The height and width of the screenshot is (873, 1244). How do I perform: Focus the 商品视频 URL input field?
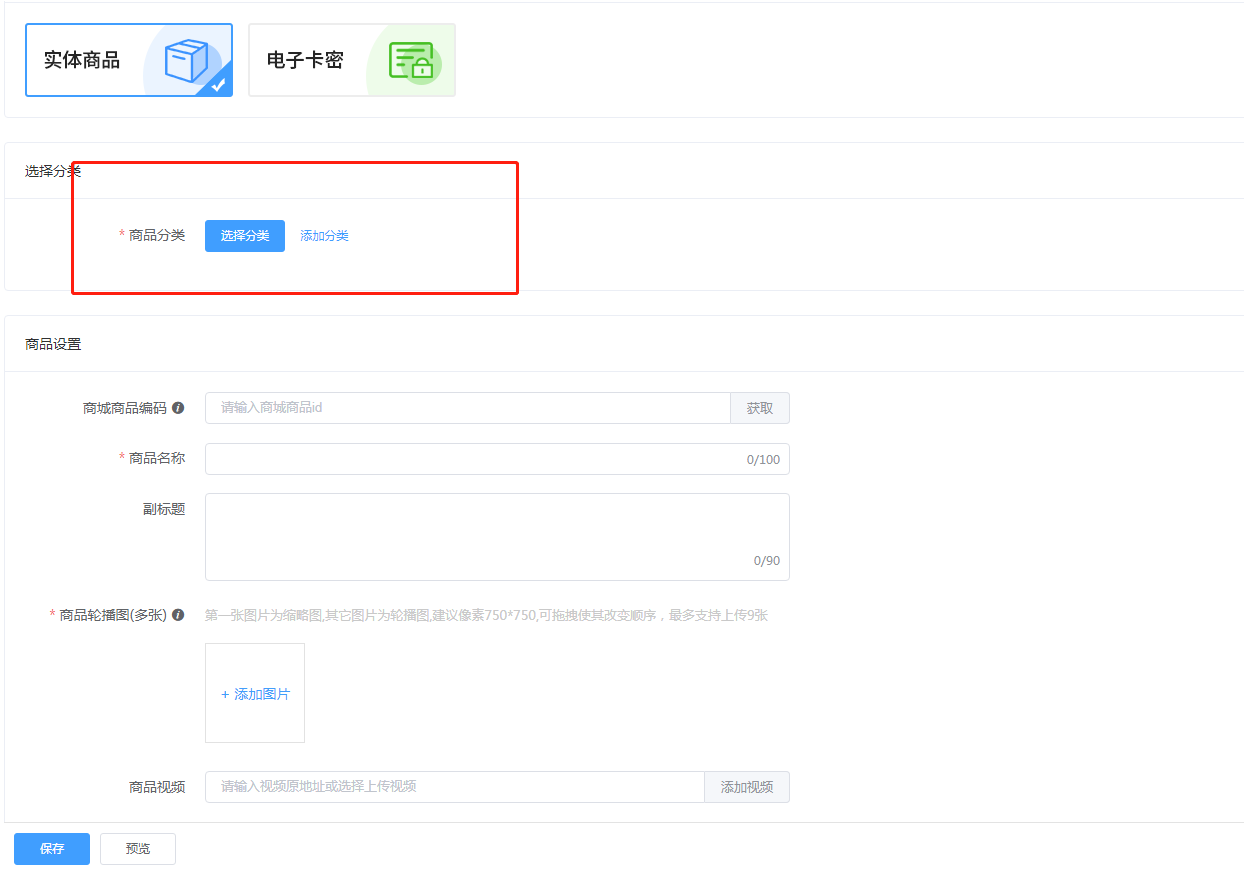tap(455, 787)
